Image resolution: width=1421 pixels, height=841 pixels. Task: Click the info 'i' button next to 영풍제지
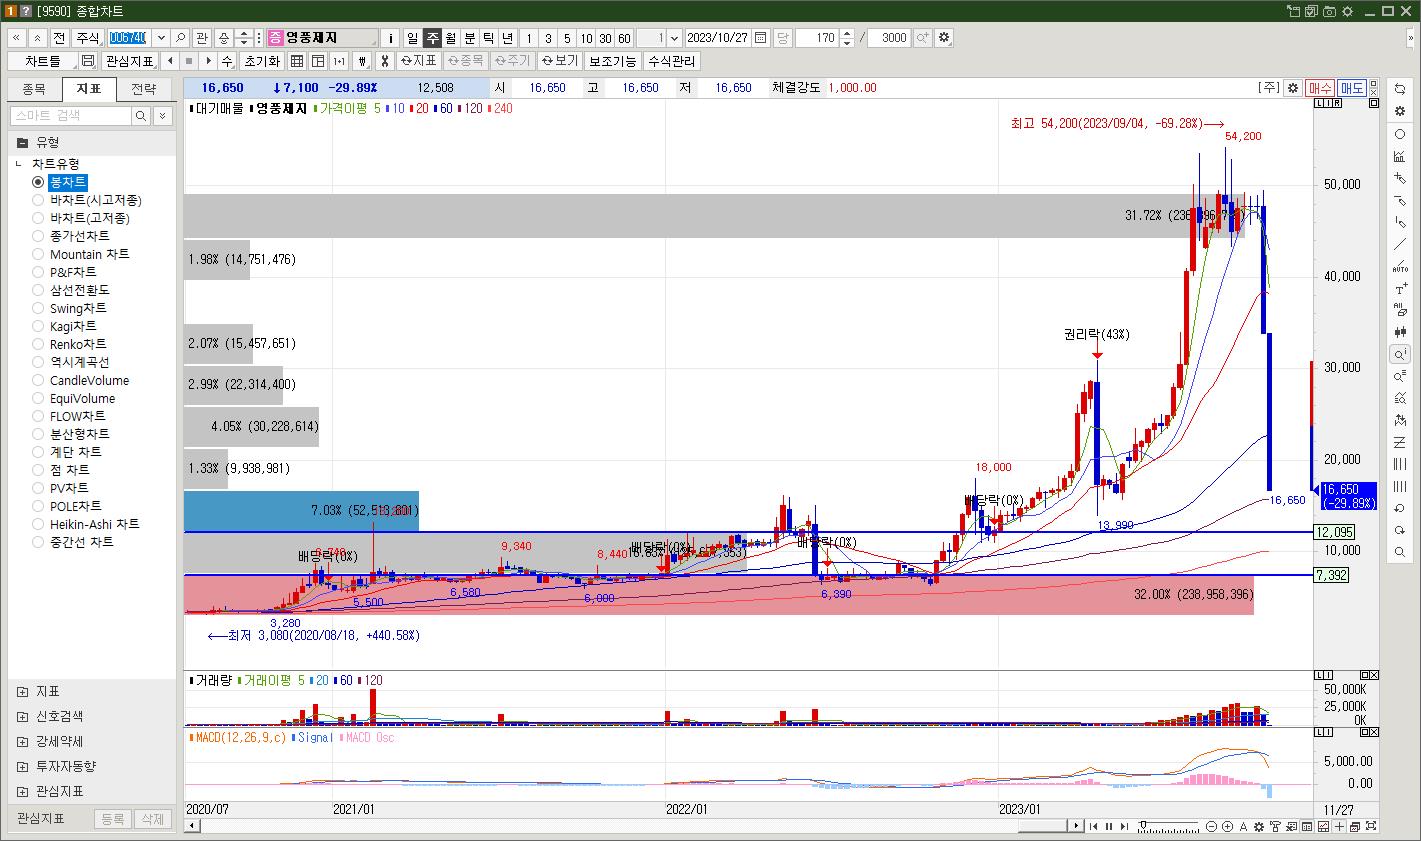tap(390, 37)
